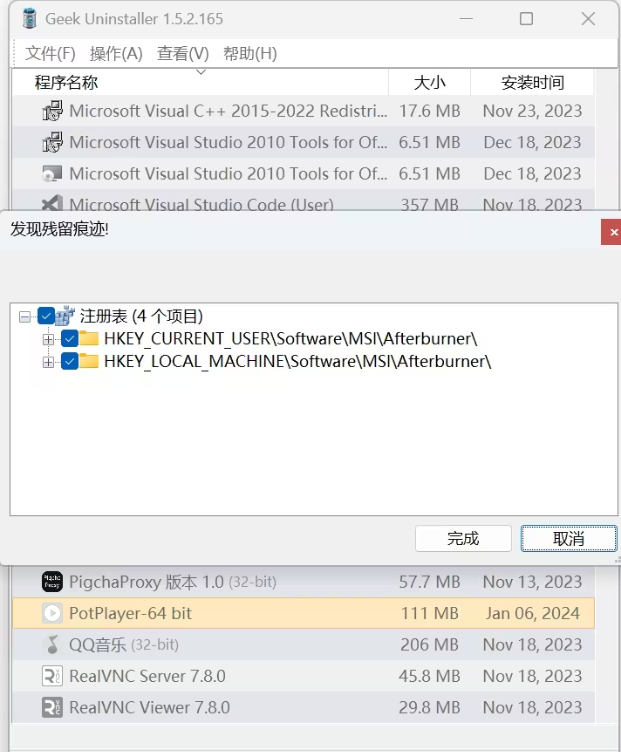Uncheck the 注册表 (4 个项目) checkbox
The image size is (621, 752).
coord(46,316)
